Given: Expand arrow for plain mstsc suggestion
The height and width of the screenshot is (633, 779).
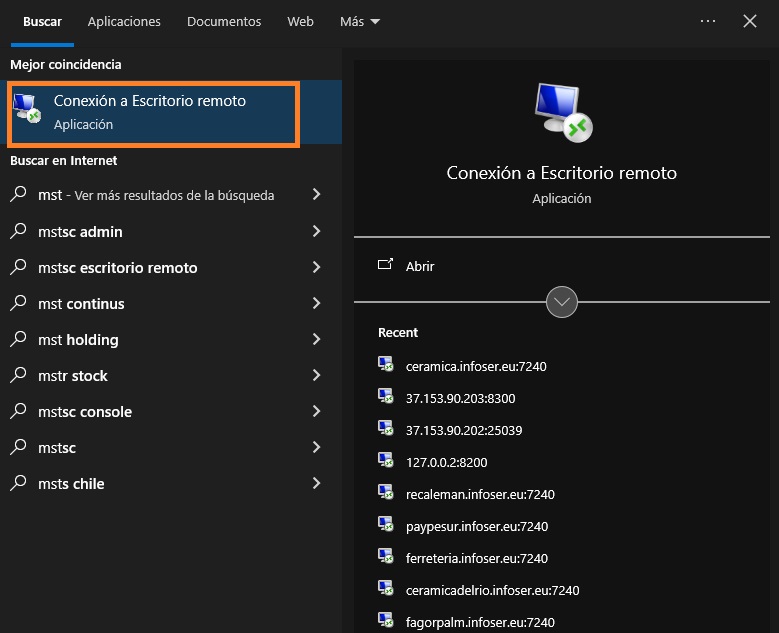Looking at the screenshot, I should (316, 447).
